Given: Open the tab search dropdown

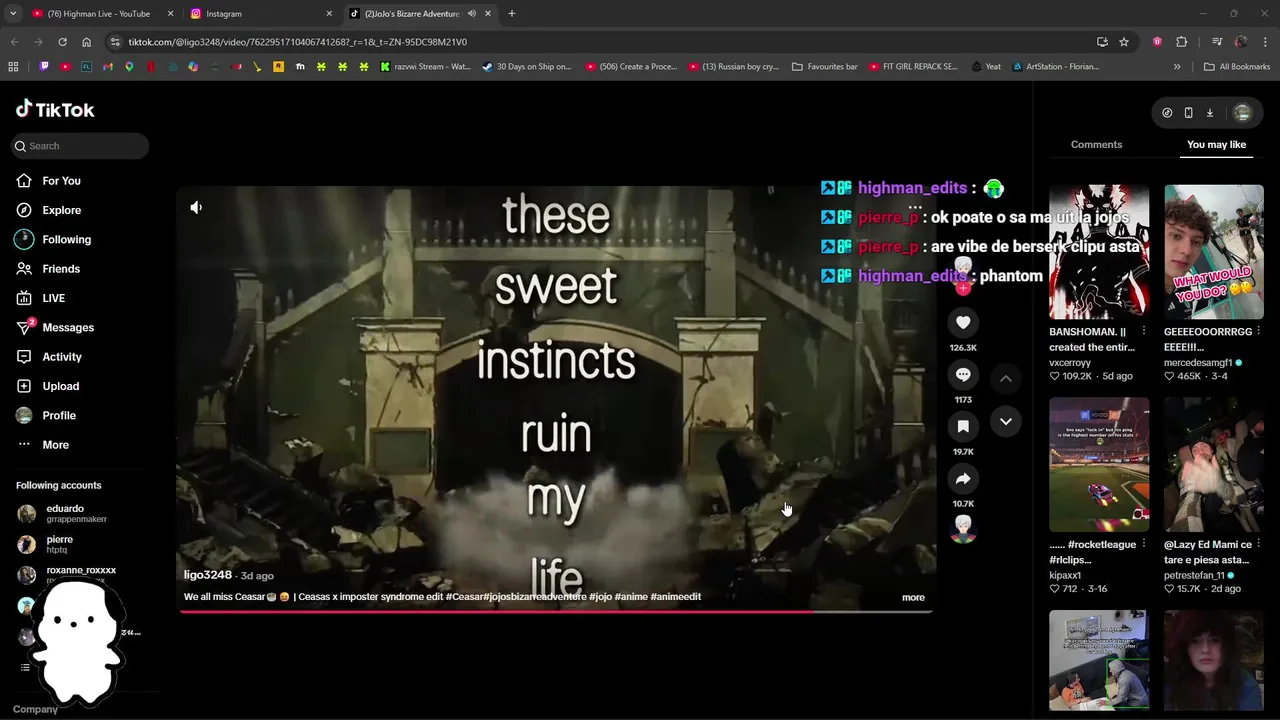Looking at the screenshot, I should tap(13, 14).
